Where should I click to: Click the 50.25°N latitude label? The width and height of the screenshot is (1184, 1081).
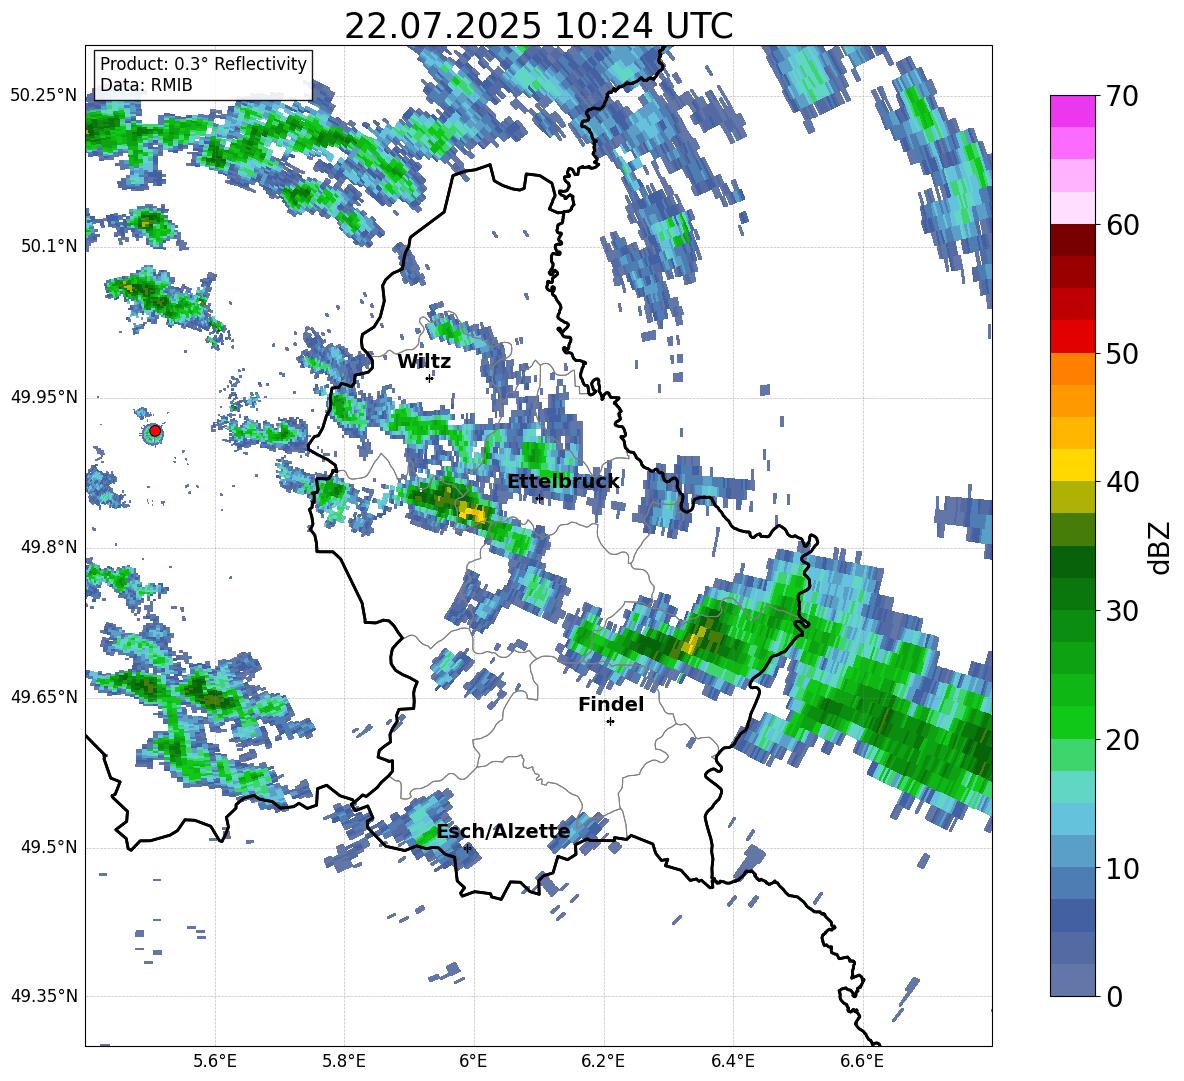[44, 96]
